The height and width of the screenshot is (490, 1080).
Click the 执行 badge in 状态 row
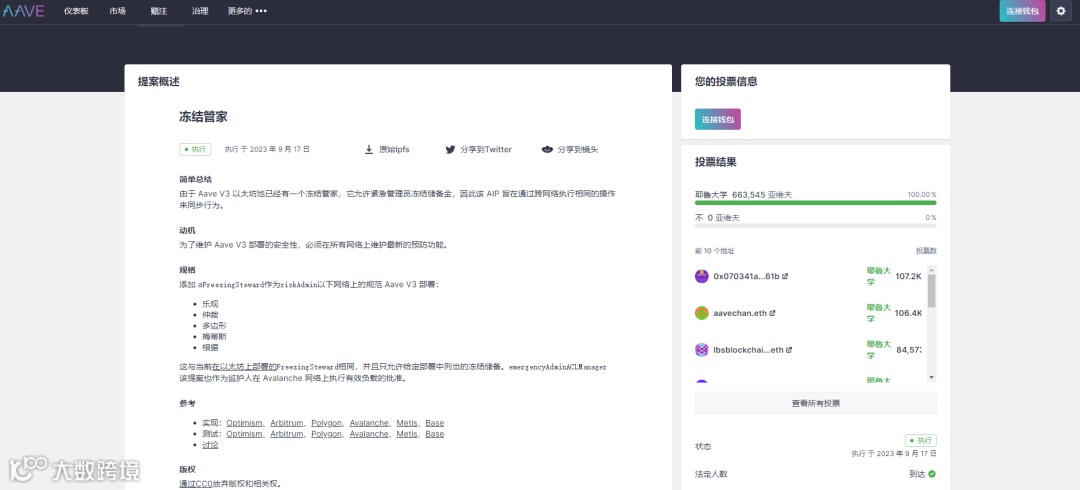(921, 440)
